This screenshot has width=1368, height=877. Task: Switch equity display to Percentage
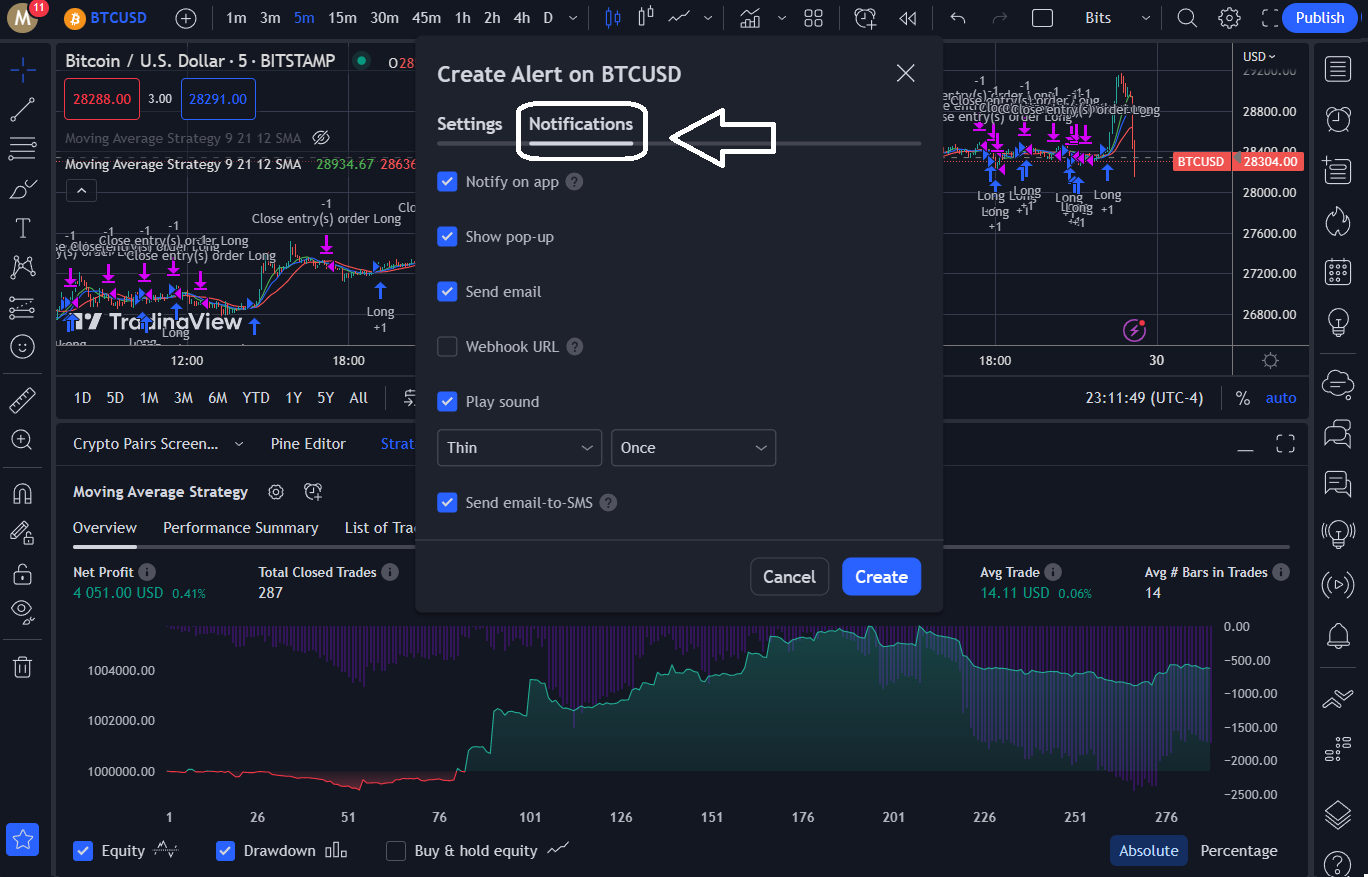(x=1238, y=850)
